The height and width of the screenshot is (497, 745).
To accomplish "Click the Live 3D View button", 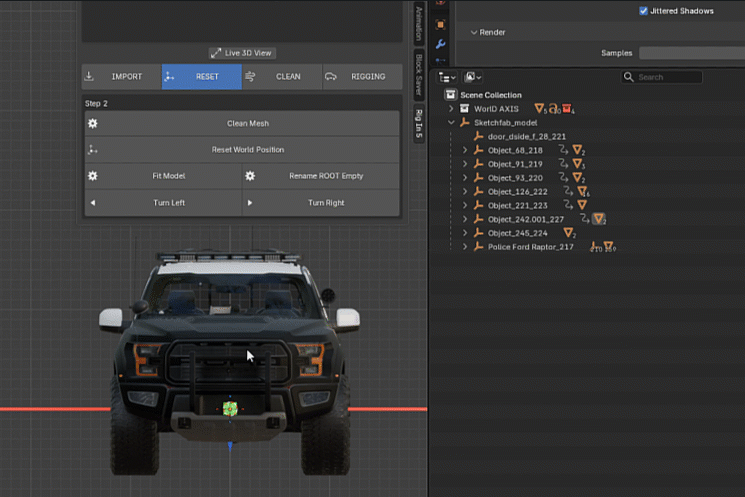I will 242,53.
